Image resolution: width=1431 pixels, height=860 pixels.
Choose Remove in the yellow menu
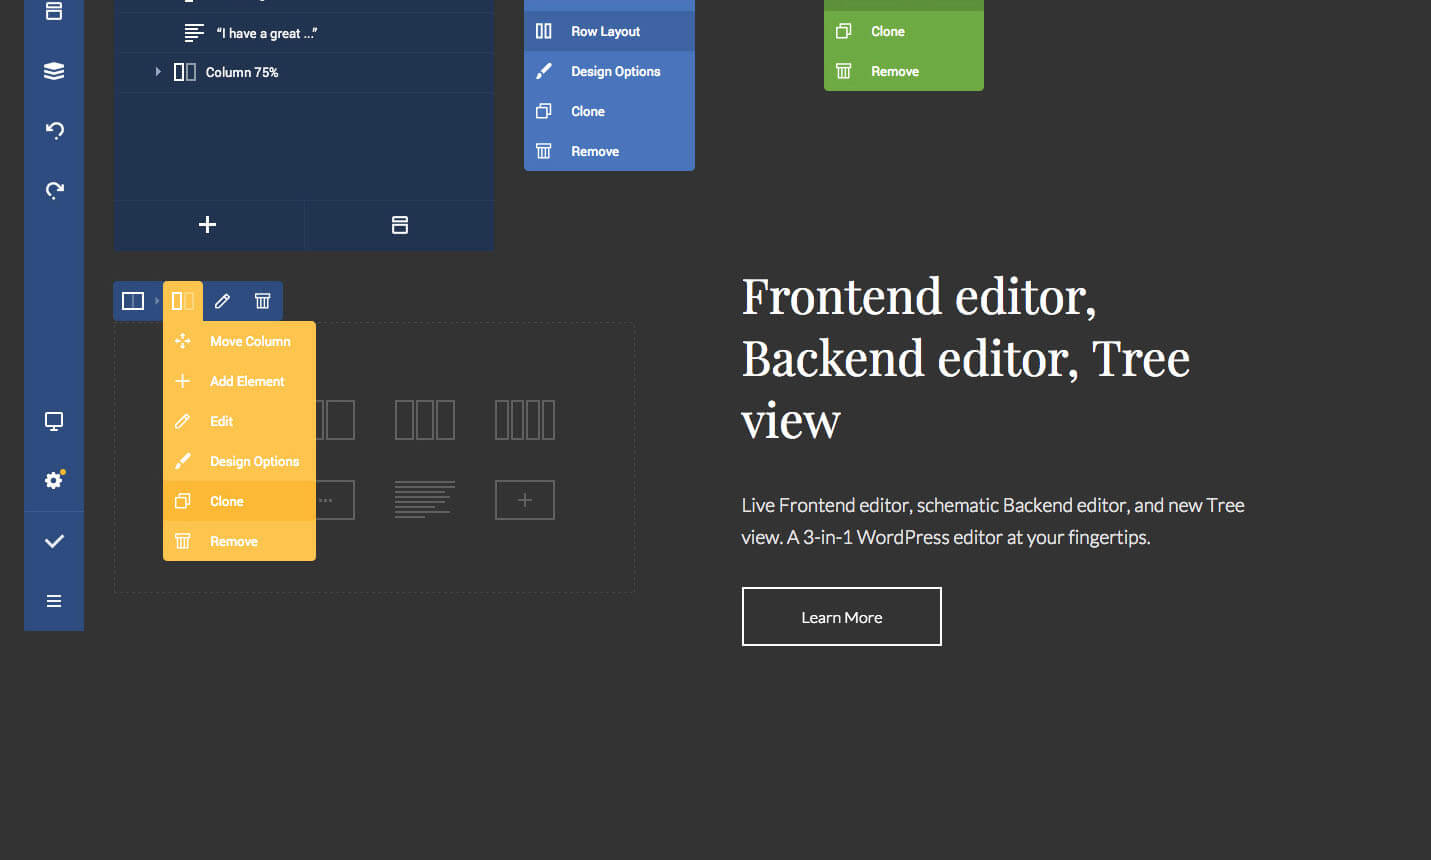[239, 541]
